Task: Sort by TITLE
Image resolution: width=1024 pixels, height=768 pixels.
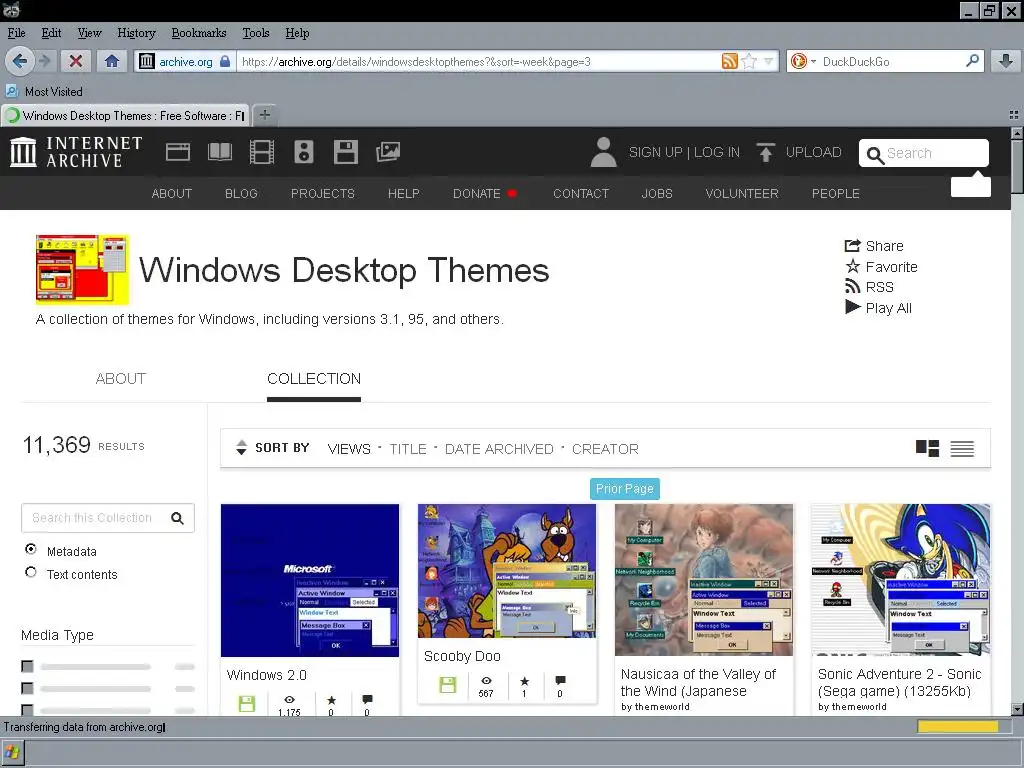Action: coord(408,449)
